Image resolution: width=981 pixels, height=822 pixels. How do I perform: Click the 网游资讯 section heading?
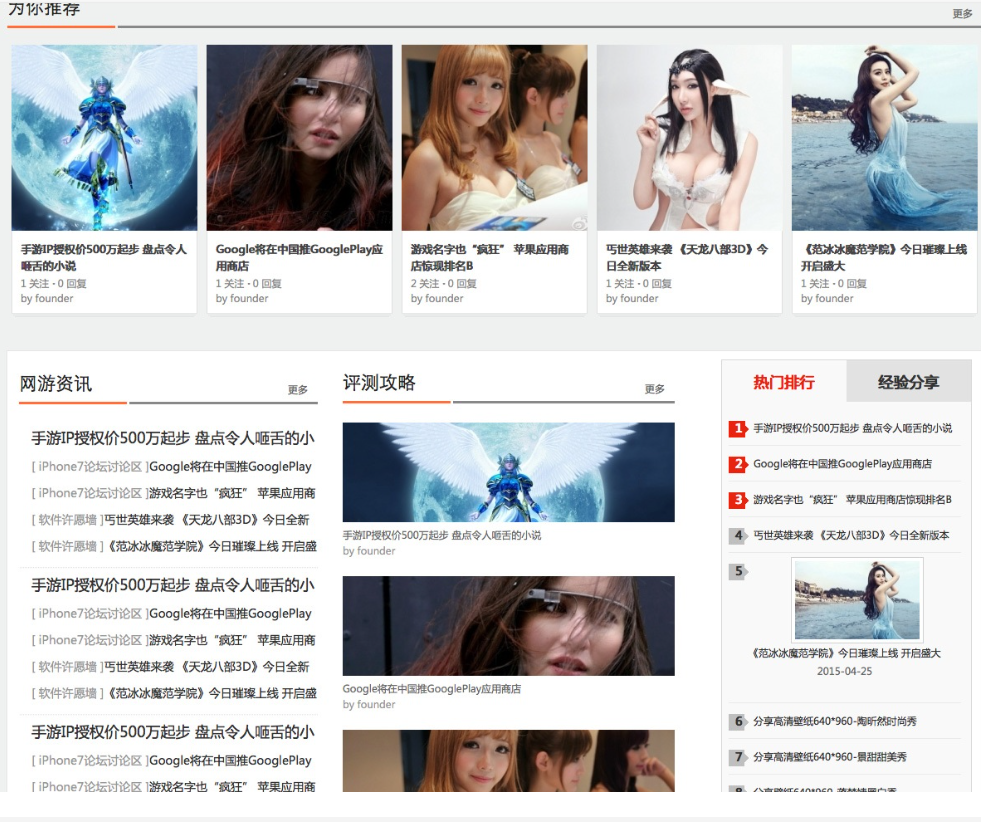56,383
